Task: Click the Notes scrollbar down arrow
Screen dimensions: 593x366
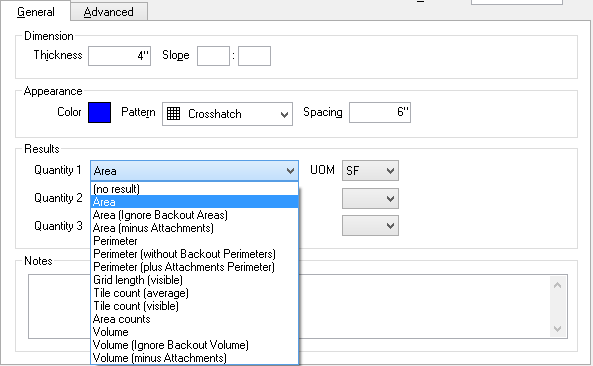Action: [557, 329]
